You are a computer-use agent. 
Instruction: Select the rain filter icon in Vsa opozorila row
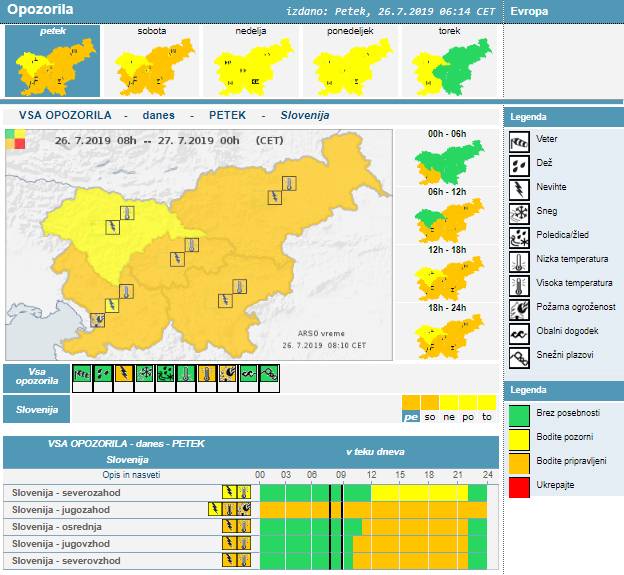[102, 375]
